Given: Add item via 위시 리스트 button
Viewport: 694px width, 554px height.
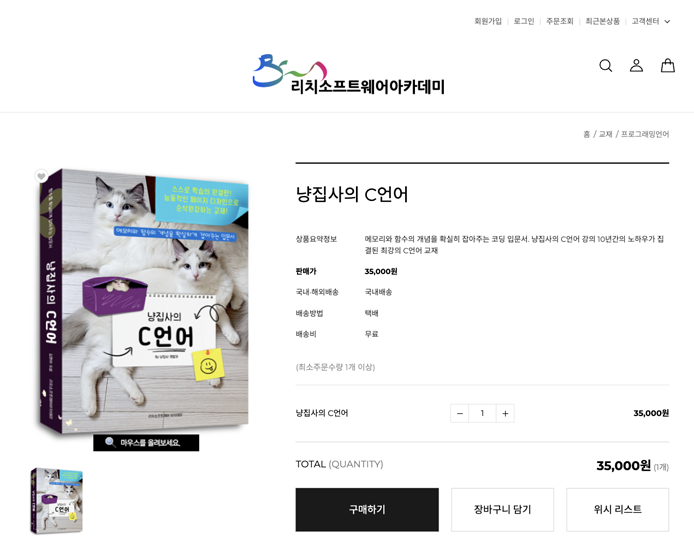Looking at the screenshot, I should tap(617, 510).
